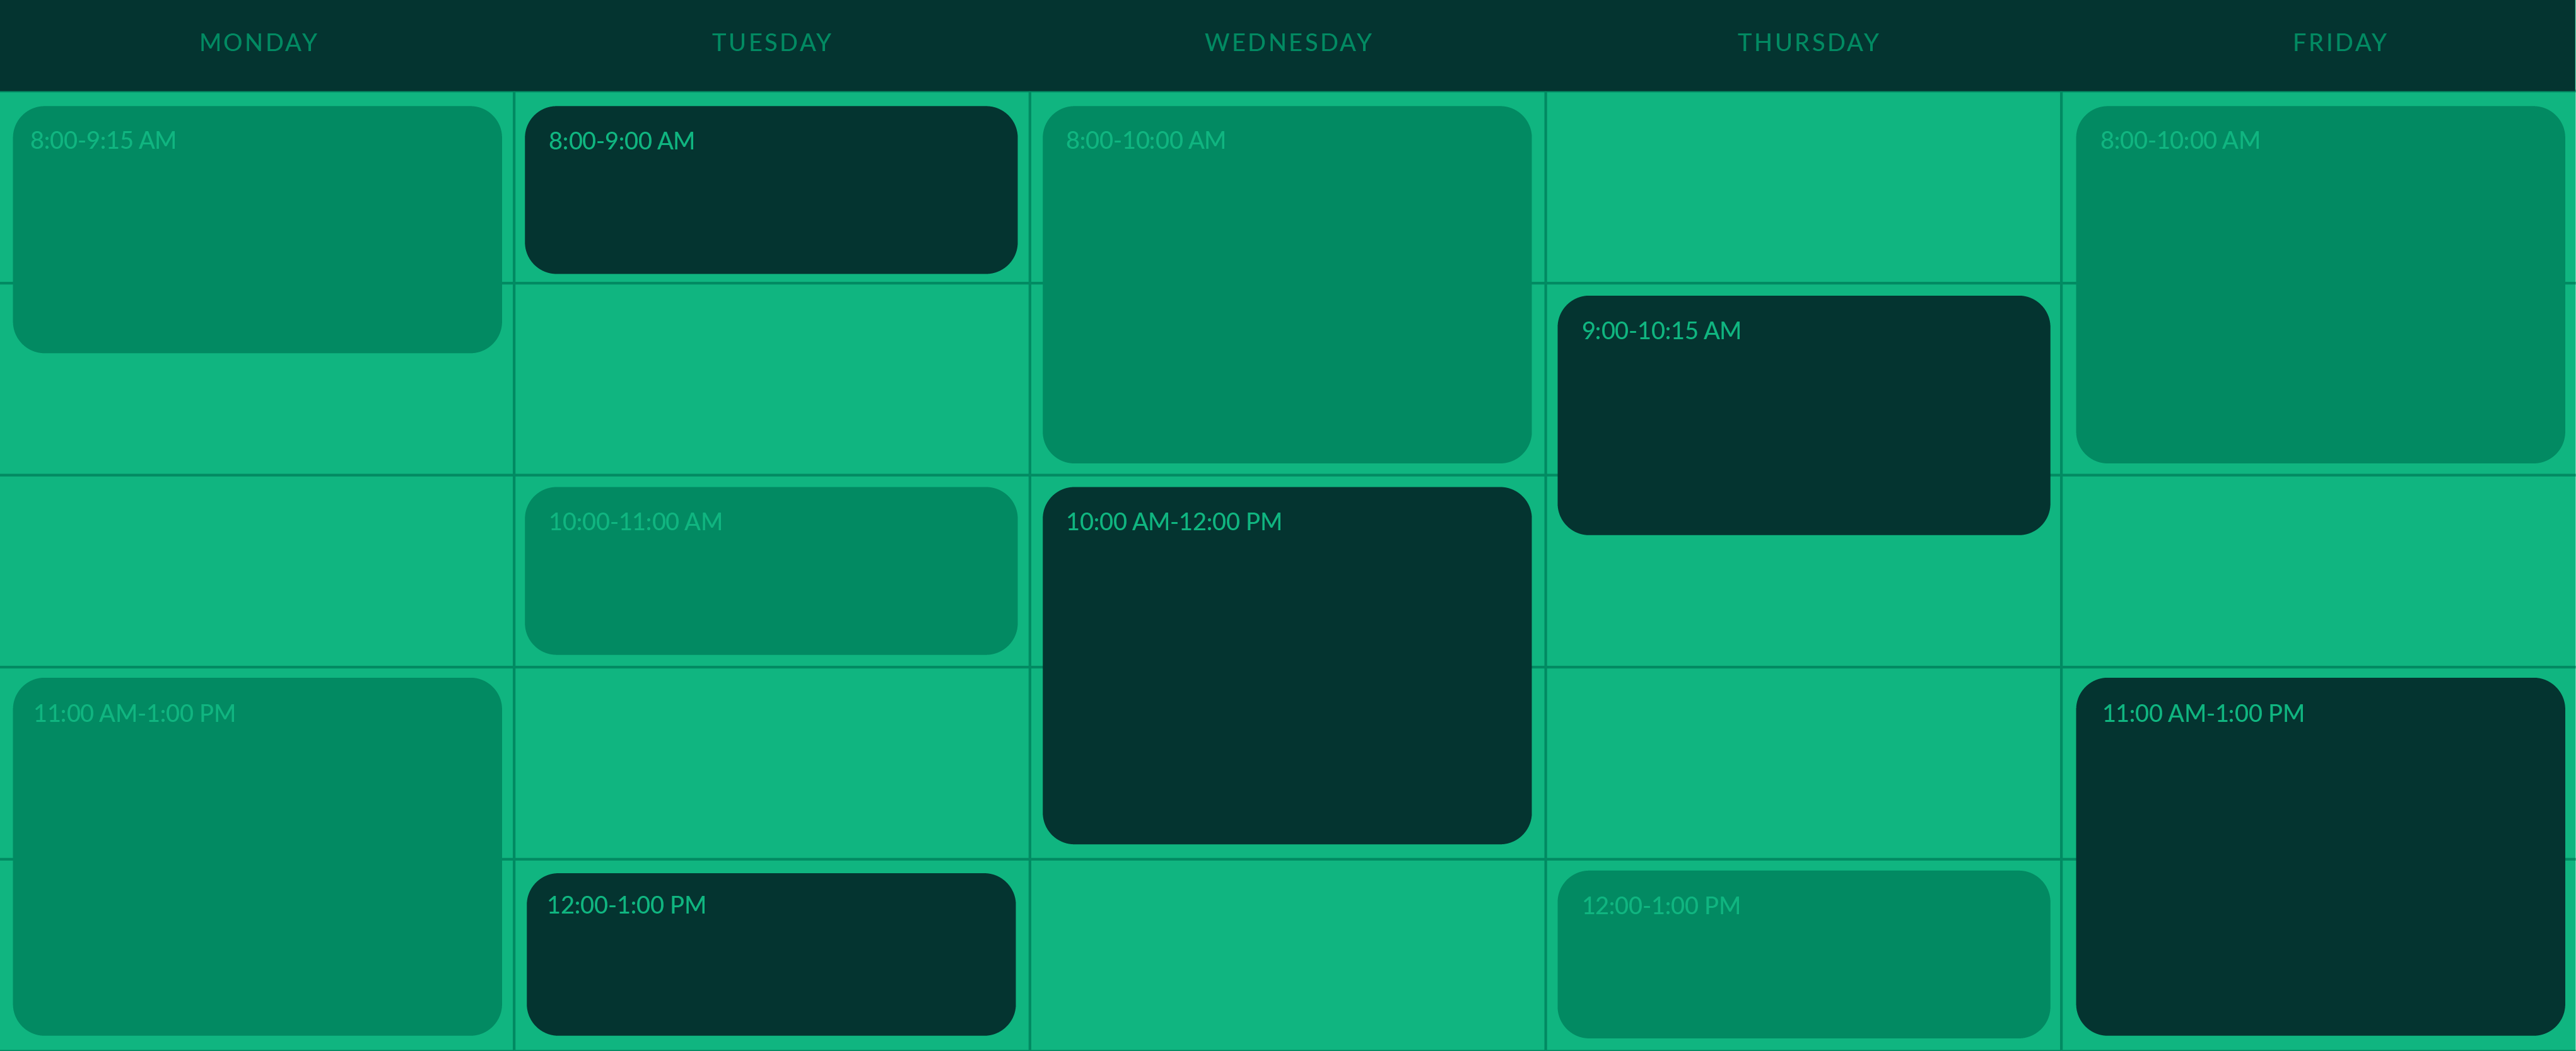Select the Wednesday column header
Image resolution: width=2576 pixels, height=1051 pixels.
(x=1288, y=43)
